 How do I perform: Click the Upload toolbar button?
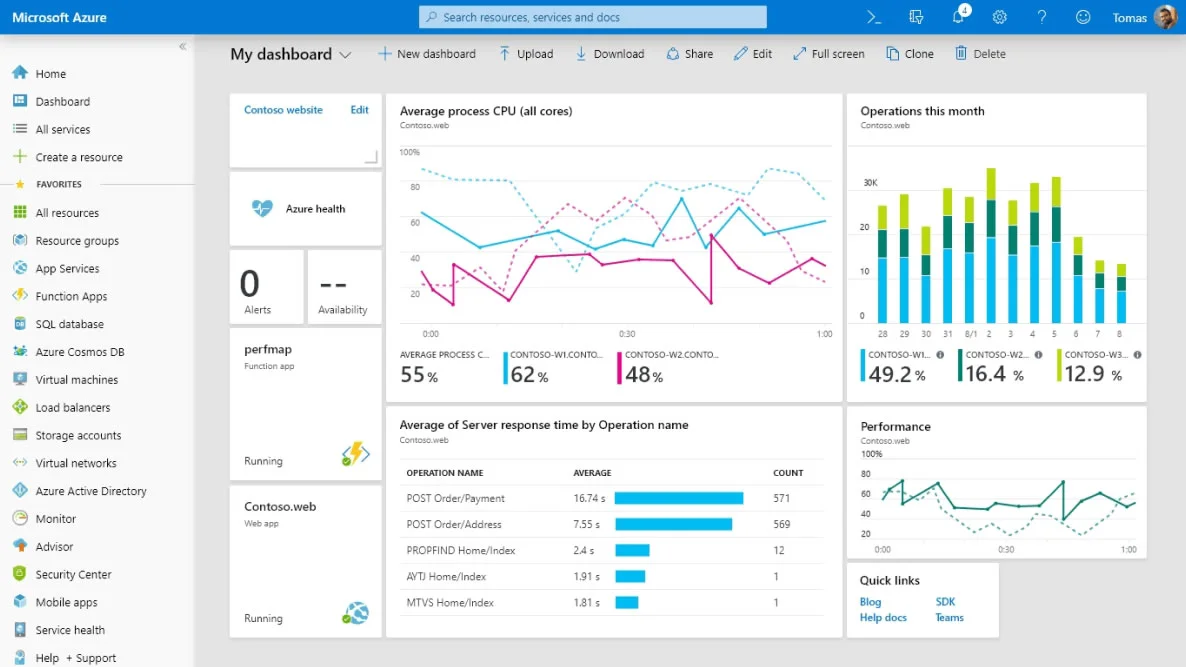coord(526,54)
